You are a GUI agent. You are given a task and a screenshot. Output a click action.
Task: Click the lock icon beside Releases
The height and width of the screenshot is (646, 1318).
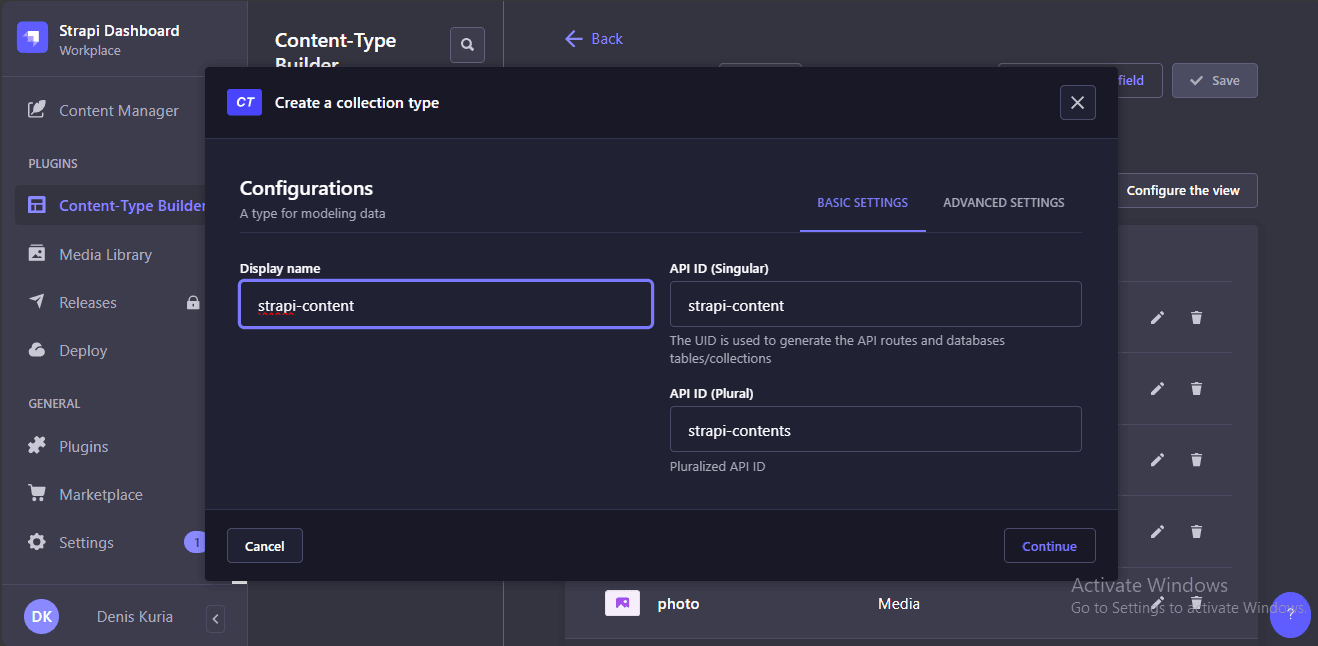[193, 303]
